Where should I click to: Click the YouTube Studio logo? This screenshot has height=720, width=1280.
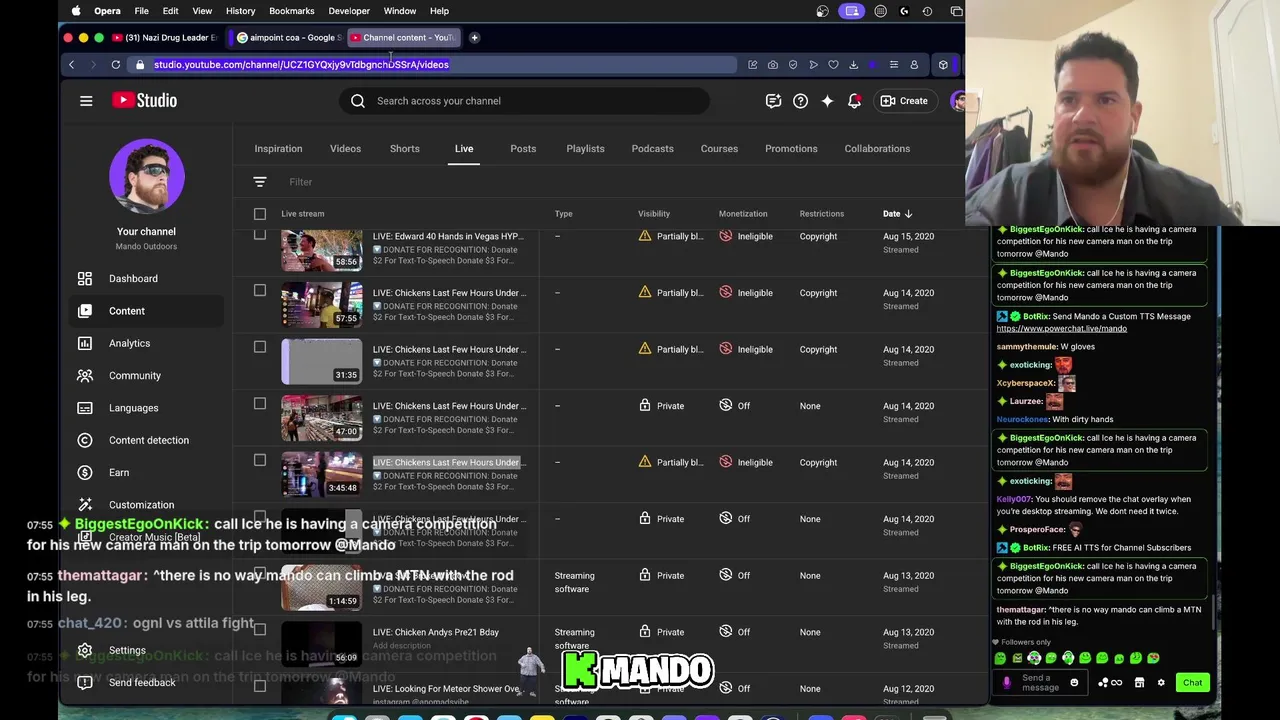pos(144,100)
